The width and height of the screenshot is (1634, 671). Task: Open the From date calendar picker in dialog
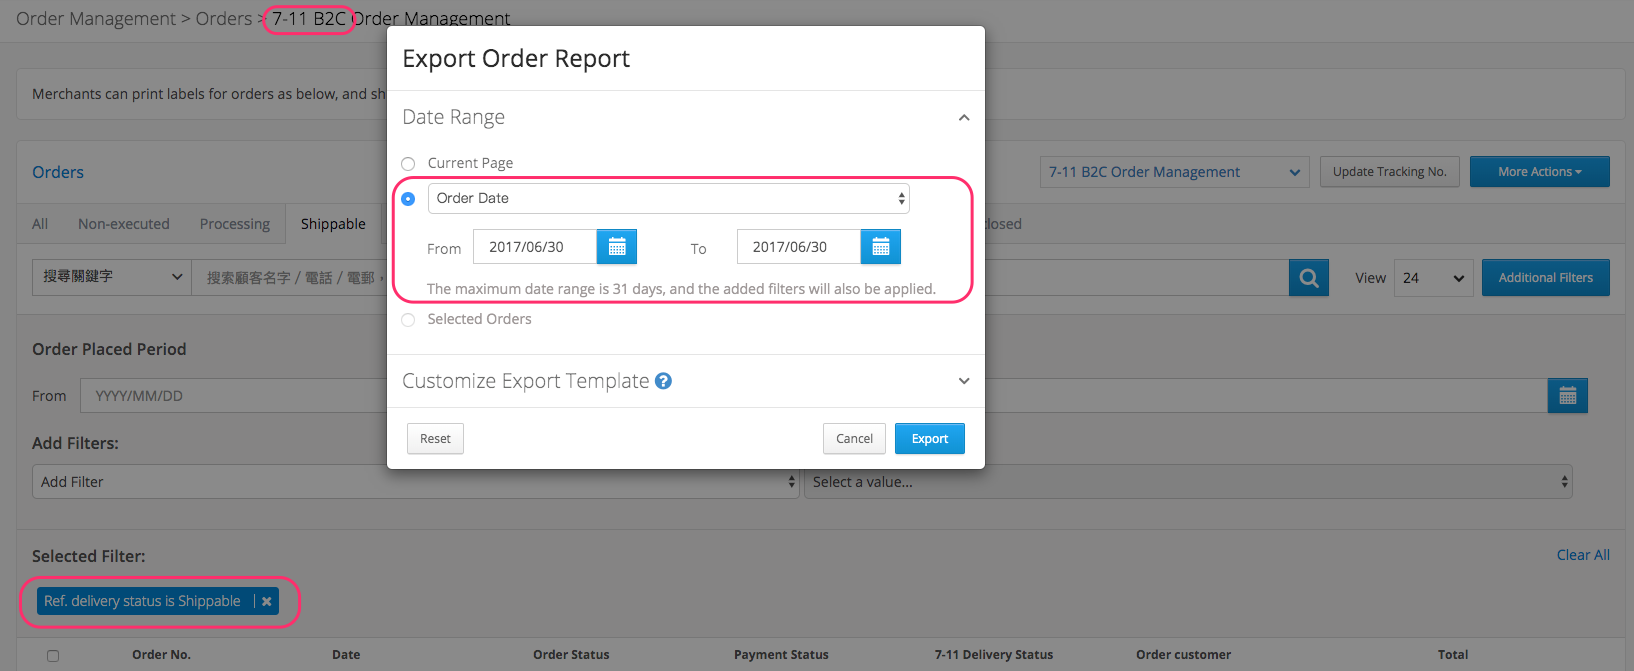[x=617, y=247]
